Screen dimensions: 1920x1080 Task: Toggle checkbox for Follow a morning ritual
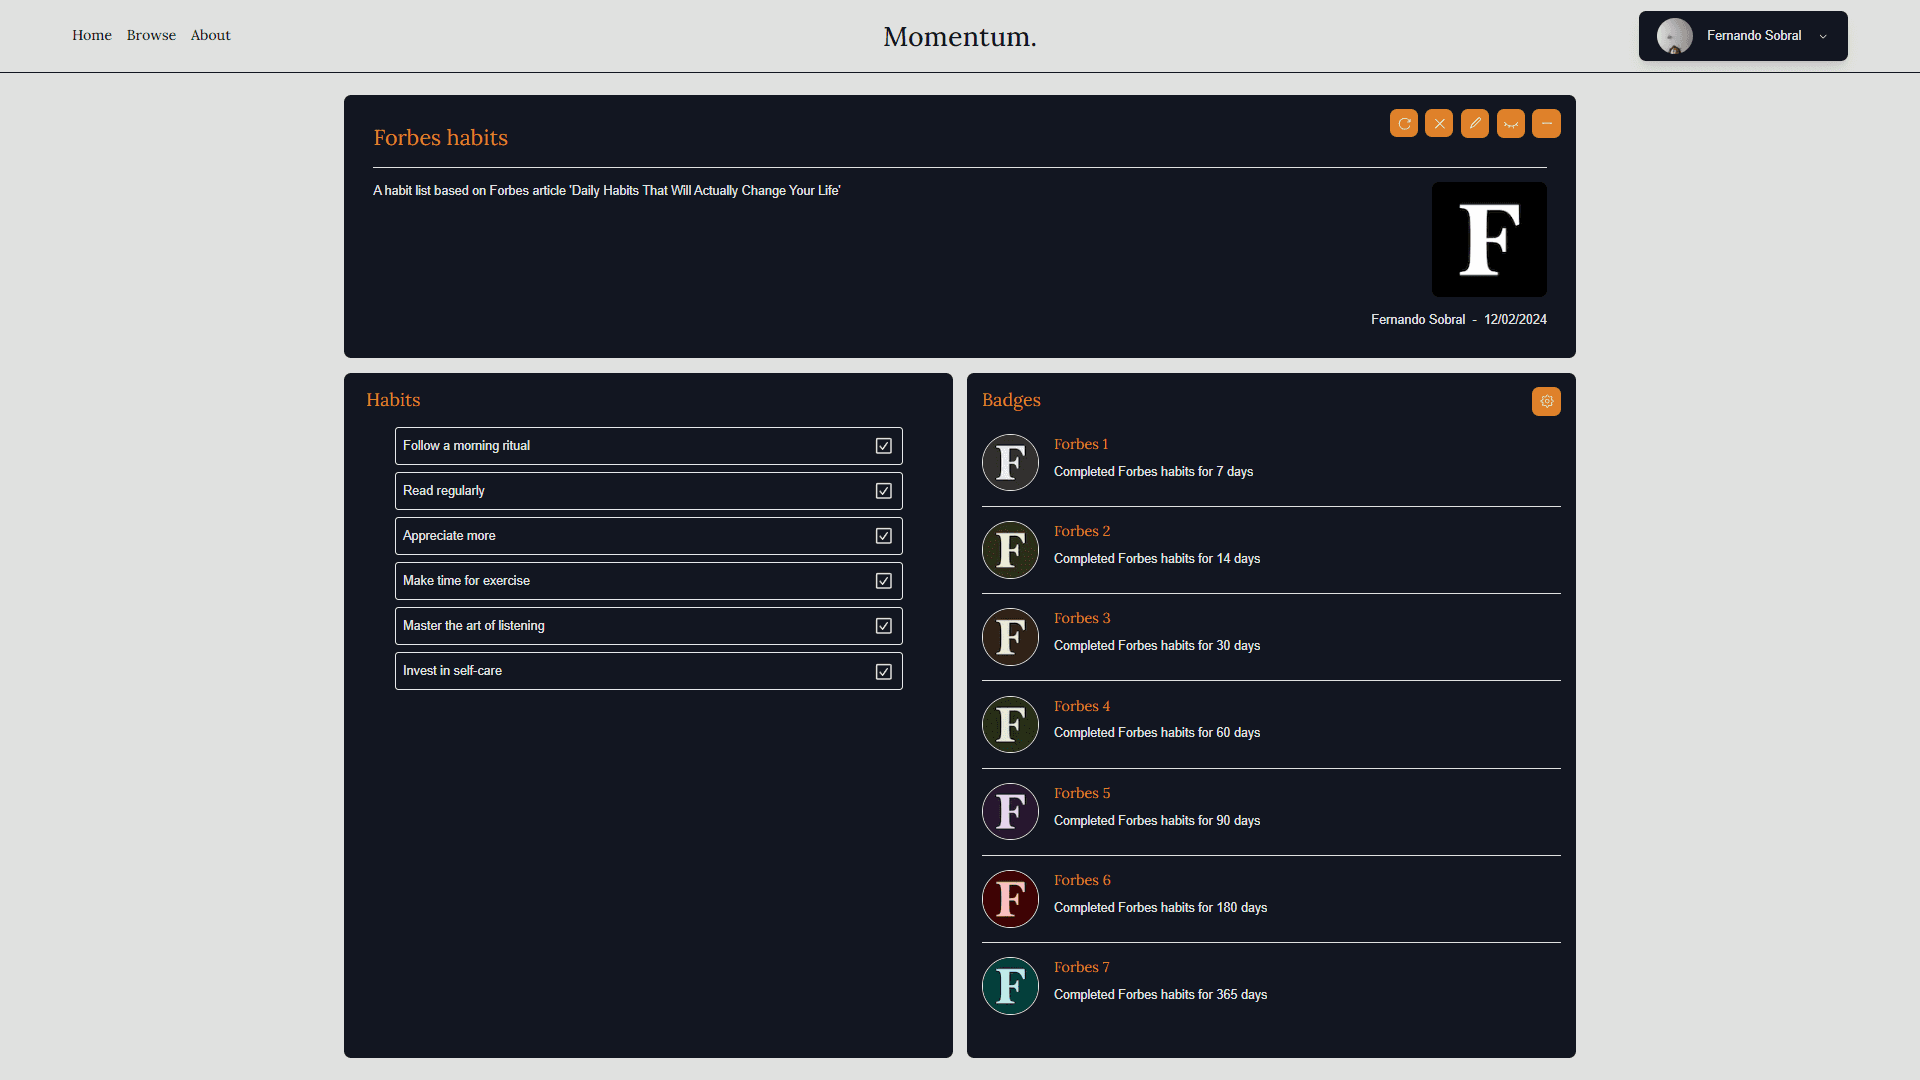tap(884, 446)
